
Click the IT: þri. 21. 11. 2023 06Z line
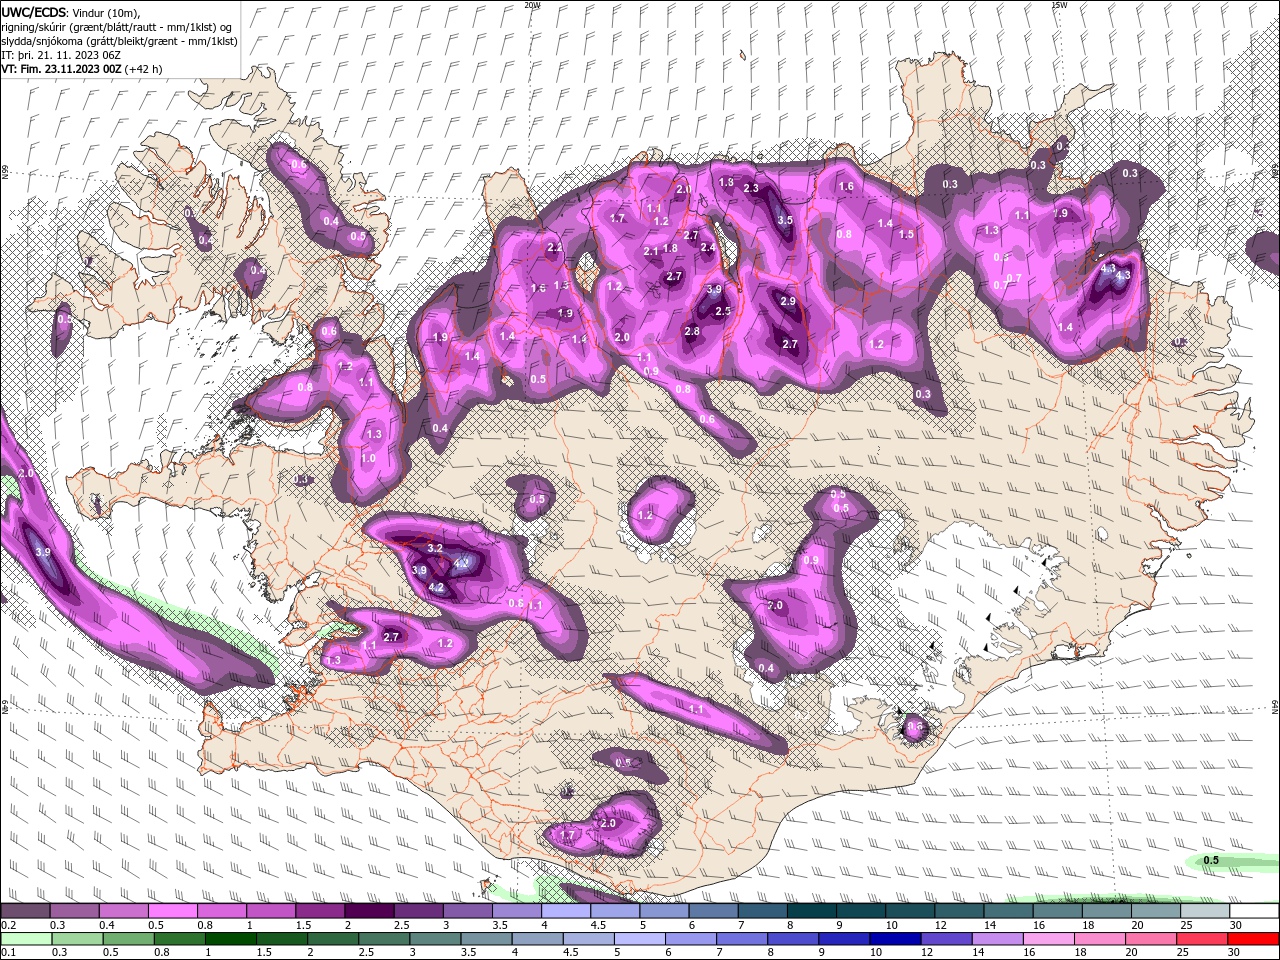59,56
